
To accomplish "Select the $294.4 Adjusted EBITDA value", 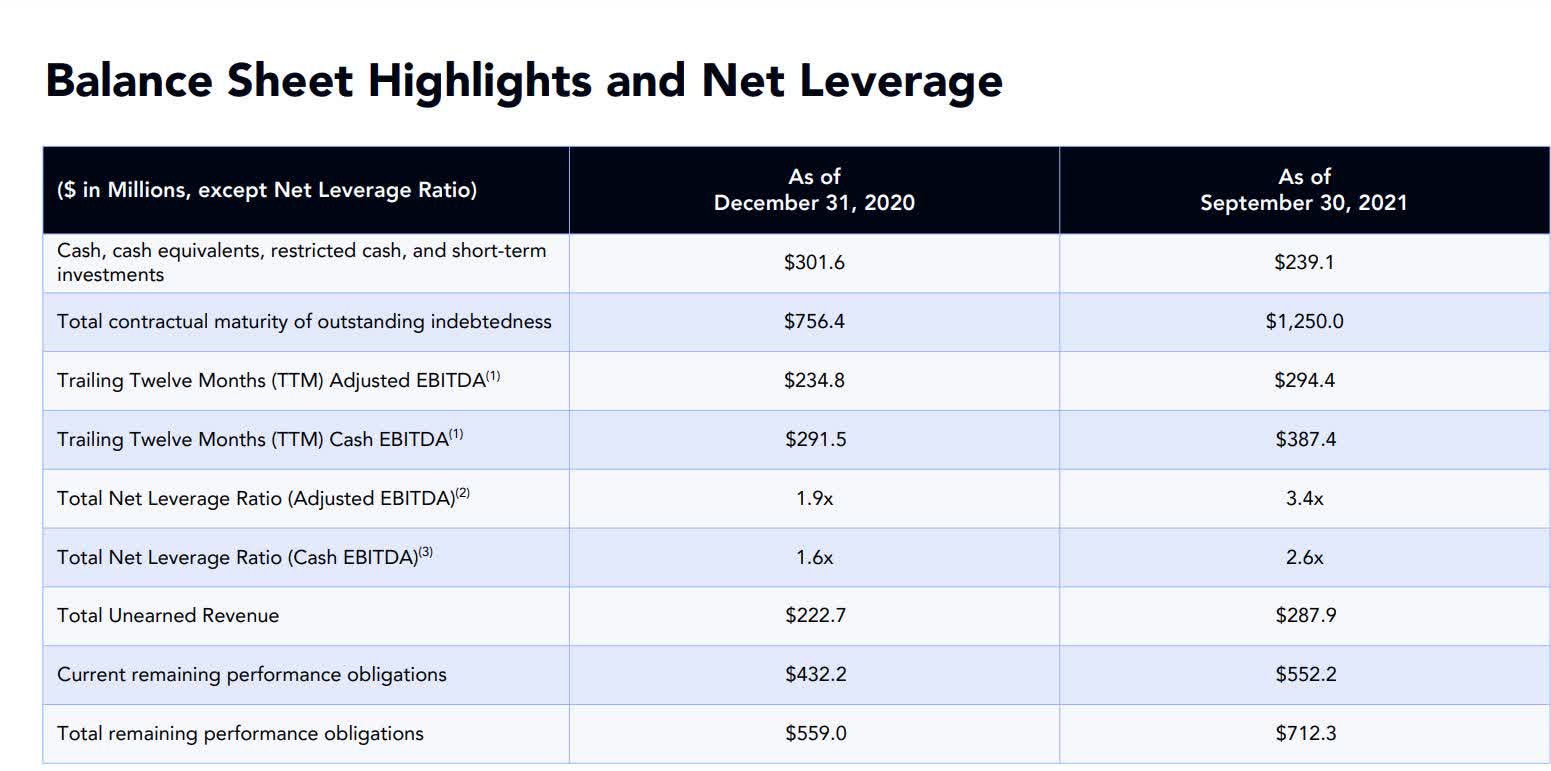I will [x=1304, y=381].
